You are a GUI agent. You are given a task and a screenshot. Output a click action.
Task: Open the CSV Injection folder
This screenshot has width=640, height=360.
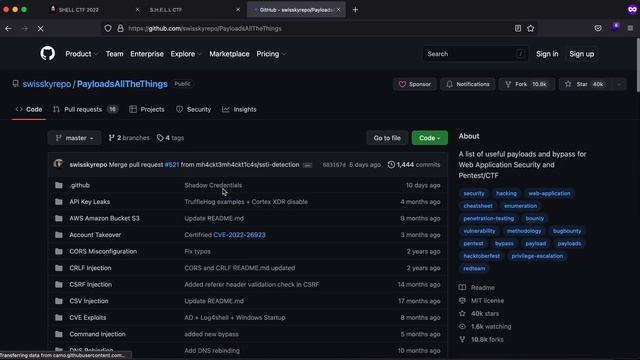point(89,301)
